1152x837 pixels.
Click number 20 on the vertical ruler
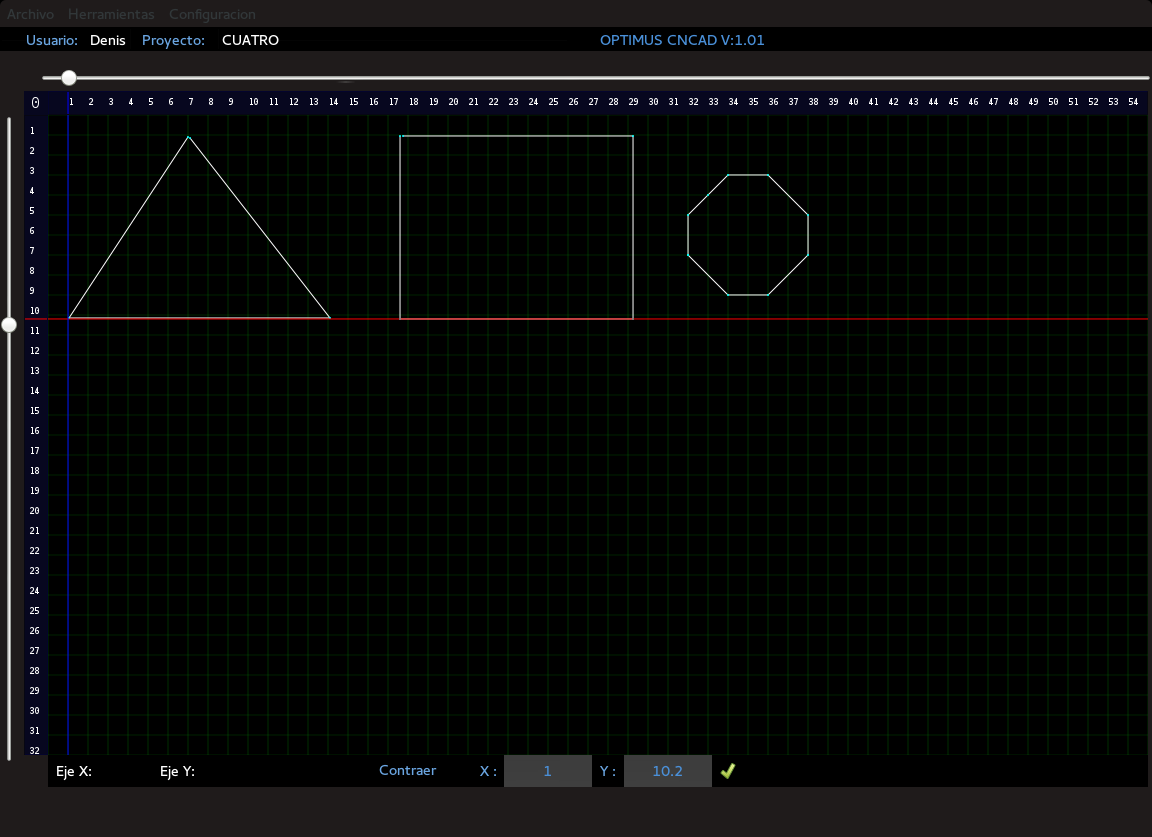35,511
